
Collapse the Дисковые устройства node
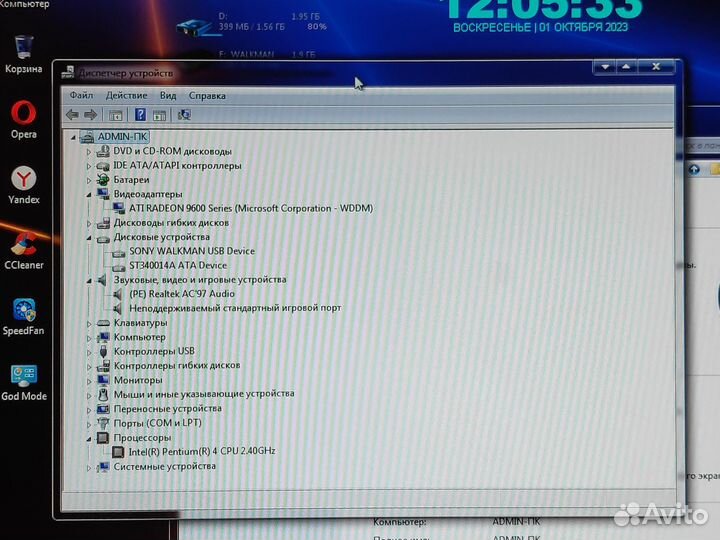pos(89,237)
